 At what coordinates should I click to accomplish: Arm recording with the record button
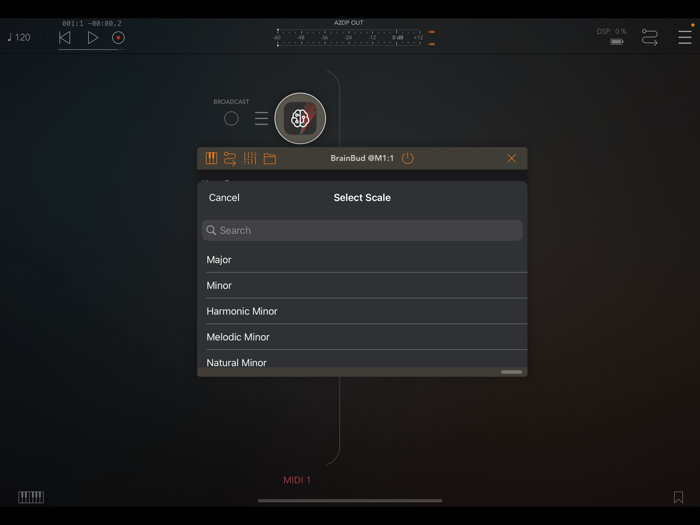[x=118, y=38]
